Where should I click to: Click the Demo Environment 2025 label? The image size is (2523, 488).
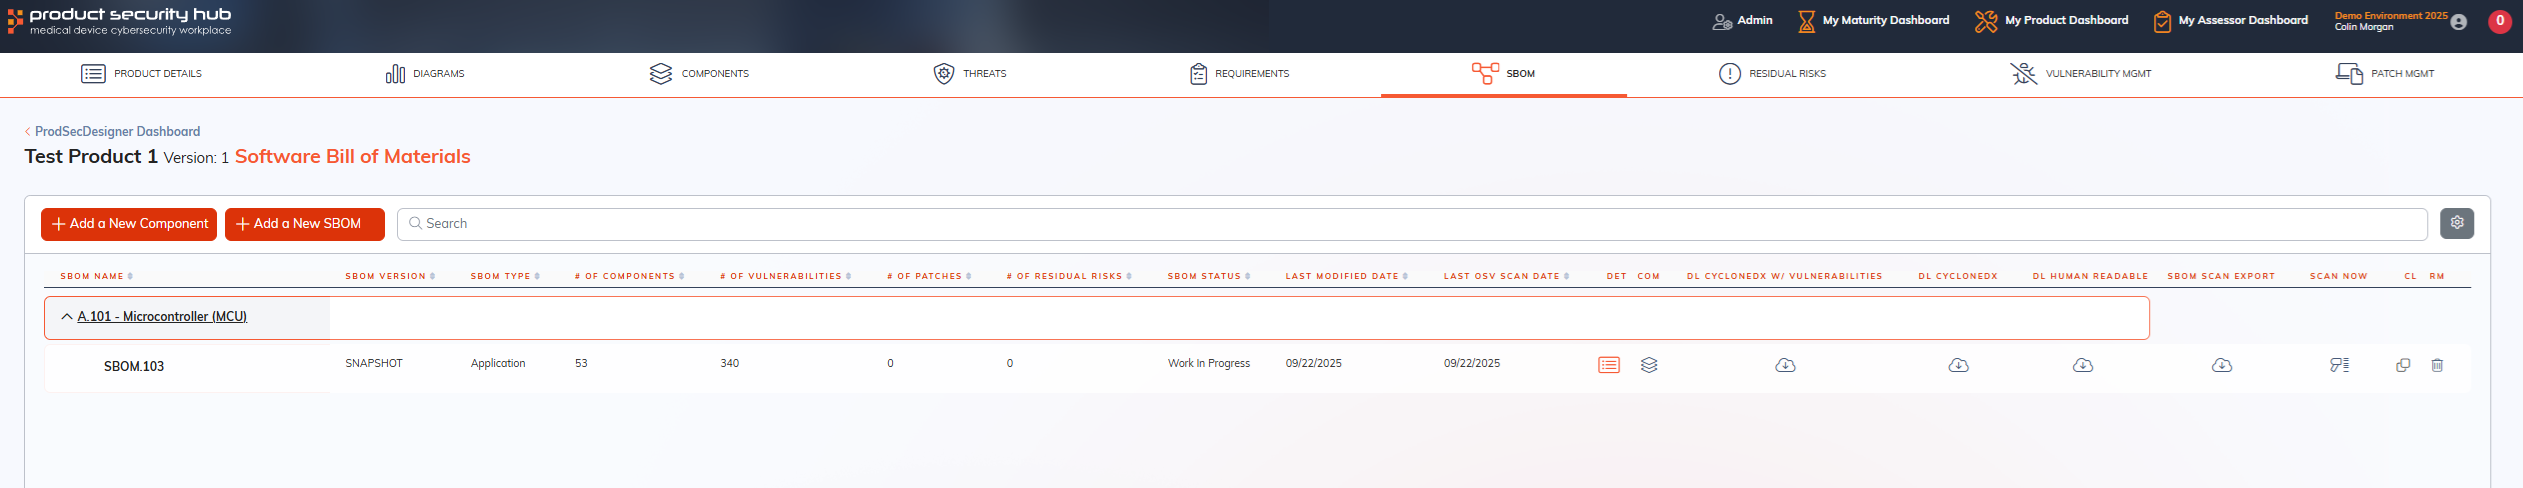(2390, 16)
